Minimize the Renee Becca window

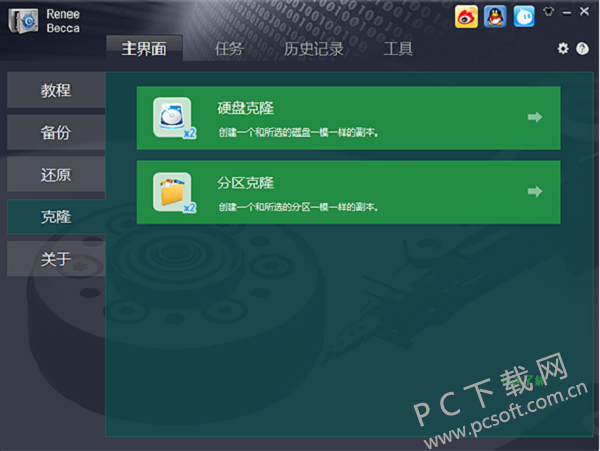pos(567,13)
